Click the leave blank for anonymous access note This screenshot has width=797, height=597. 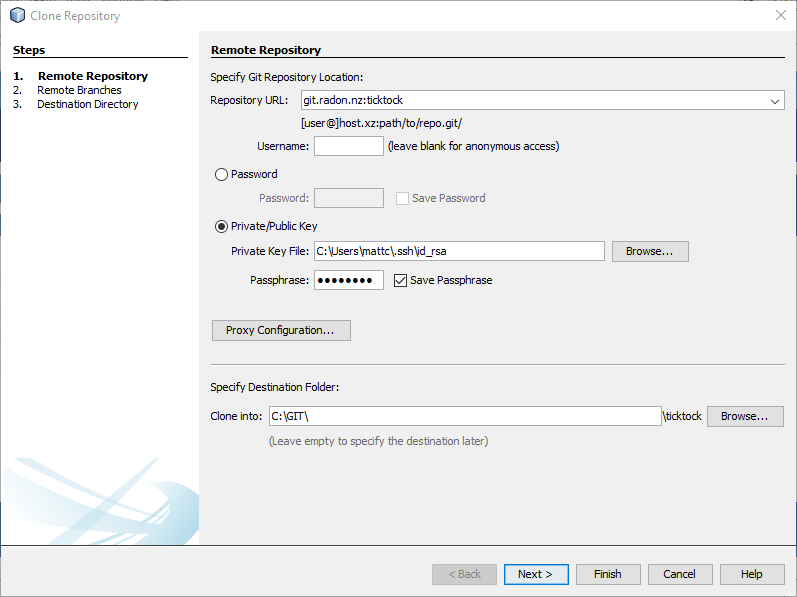pyautogui.click(x=473, y=146)
